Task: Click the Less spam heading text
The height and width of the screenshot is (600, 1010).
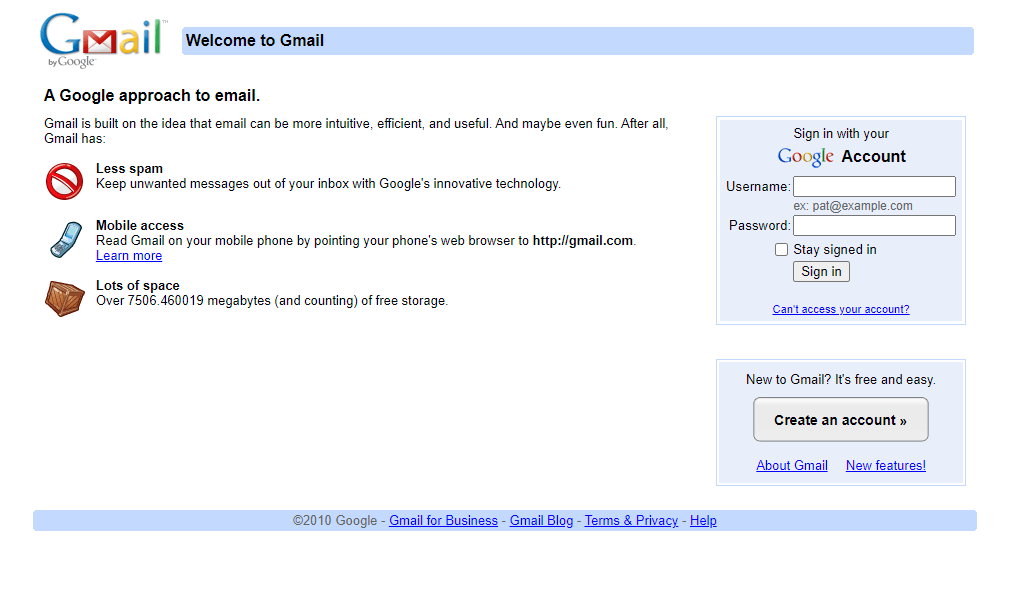Action: tap(129, 169)
